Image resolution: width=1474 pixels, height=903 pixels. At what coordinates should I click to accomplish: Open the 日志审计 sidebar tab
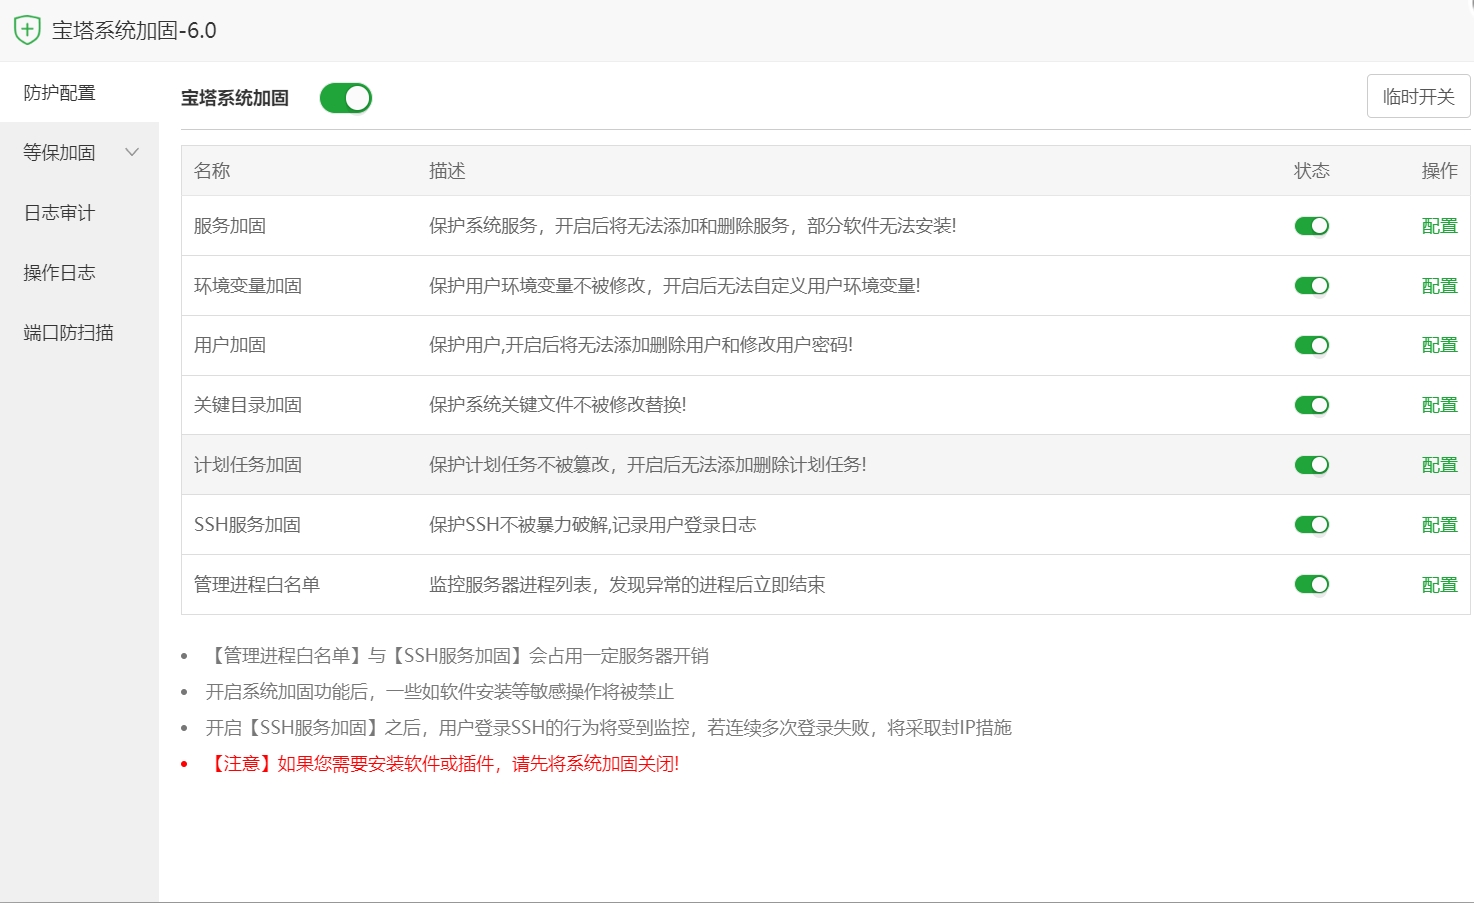click(x=60, y=213)
